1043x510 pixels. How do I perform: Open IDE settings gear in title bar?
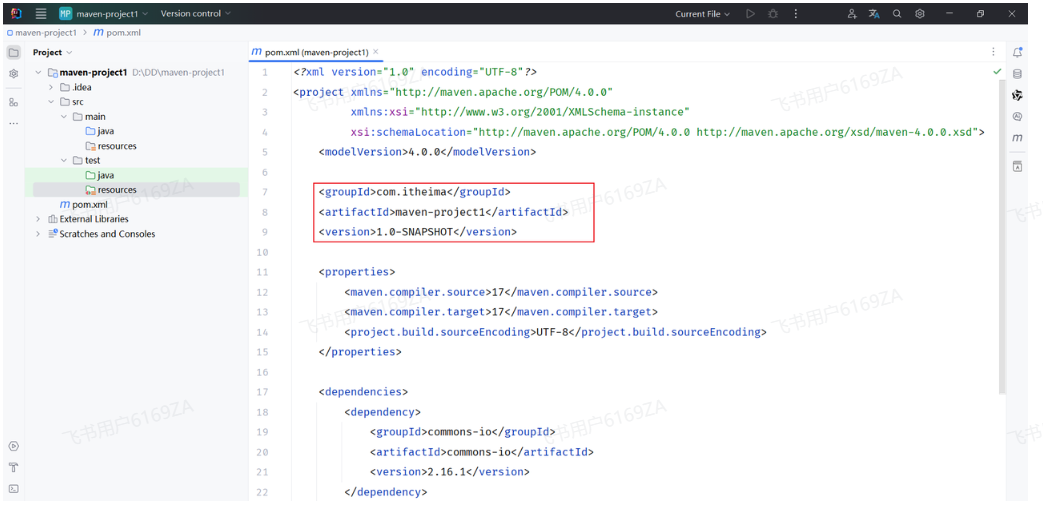click(x=920, y=14)
